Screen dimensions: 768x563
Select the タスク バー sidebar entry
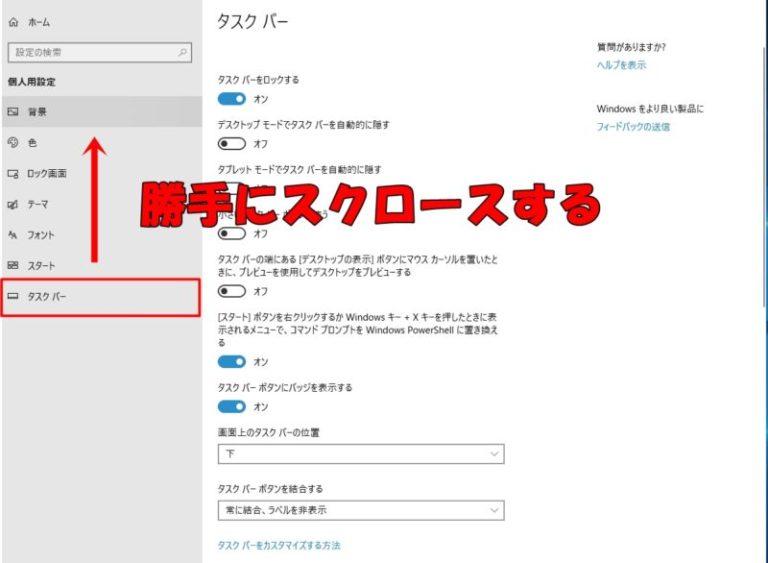(101, 297)
